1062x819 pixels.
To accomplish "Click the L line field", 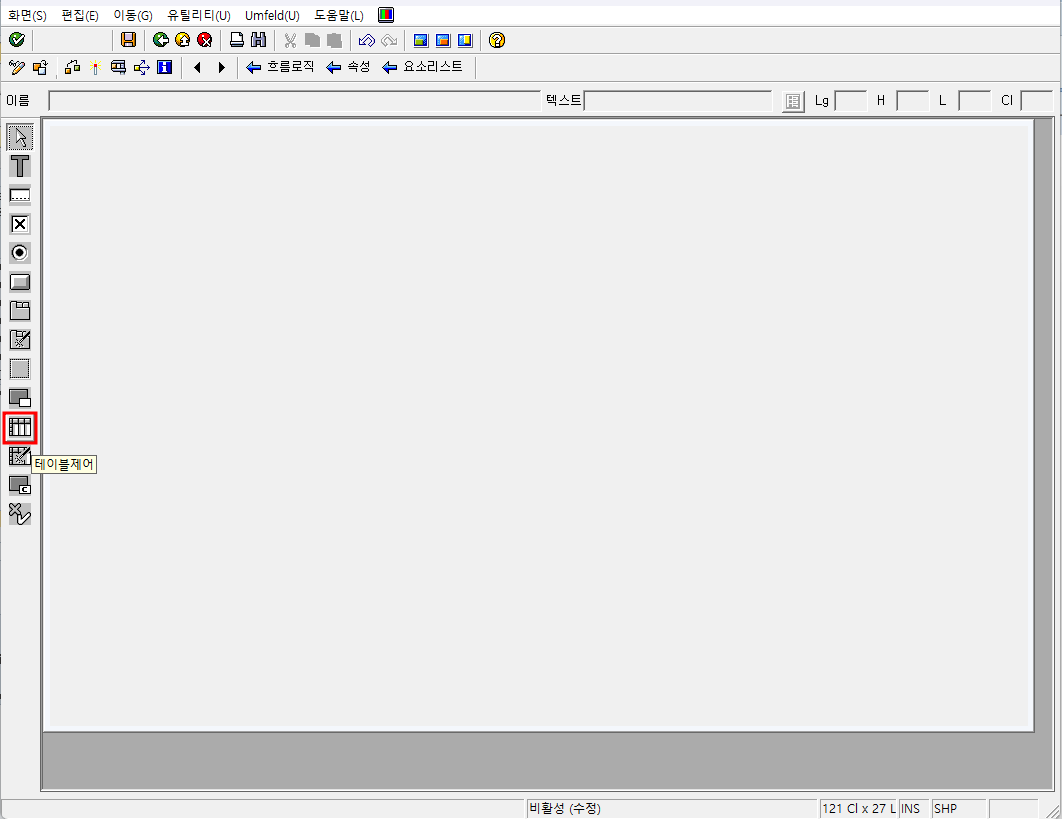I will [x=975, y=101].
